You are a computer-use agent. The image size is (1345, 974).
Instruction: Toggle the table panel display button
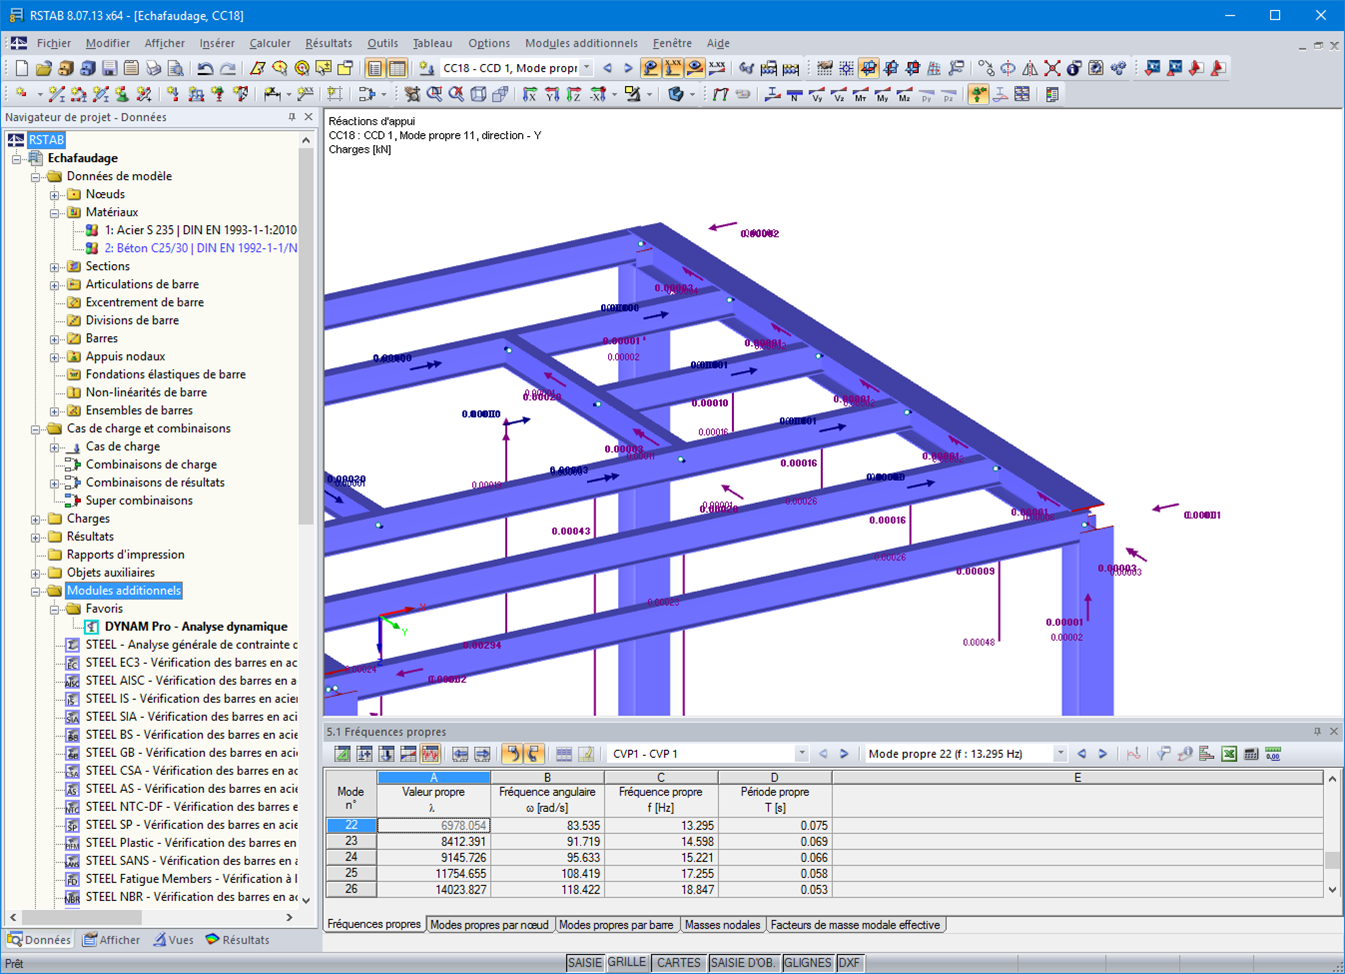397,68
